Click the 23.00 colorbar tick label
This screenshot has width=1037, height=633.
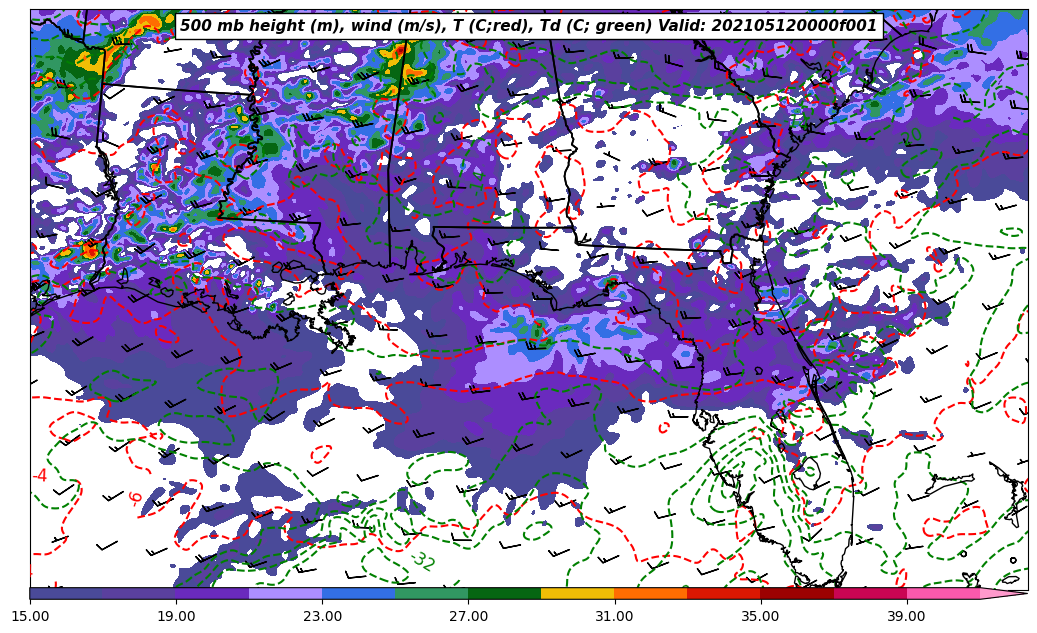(322, 616)
